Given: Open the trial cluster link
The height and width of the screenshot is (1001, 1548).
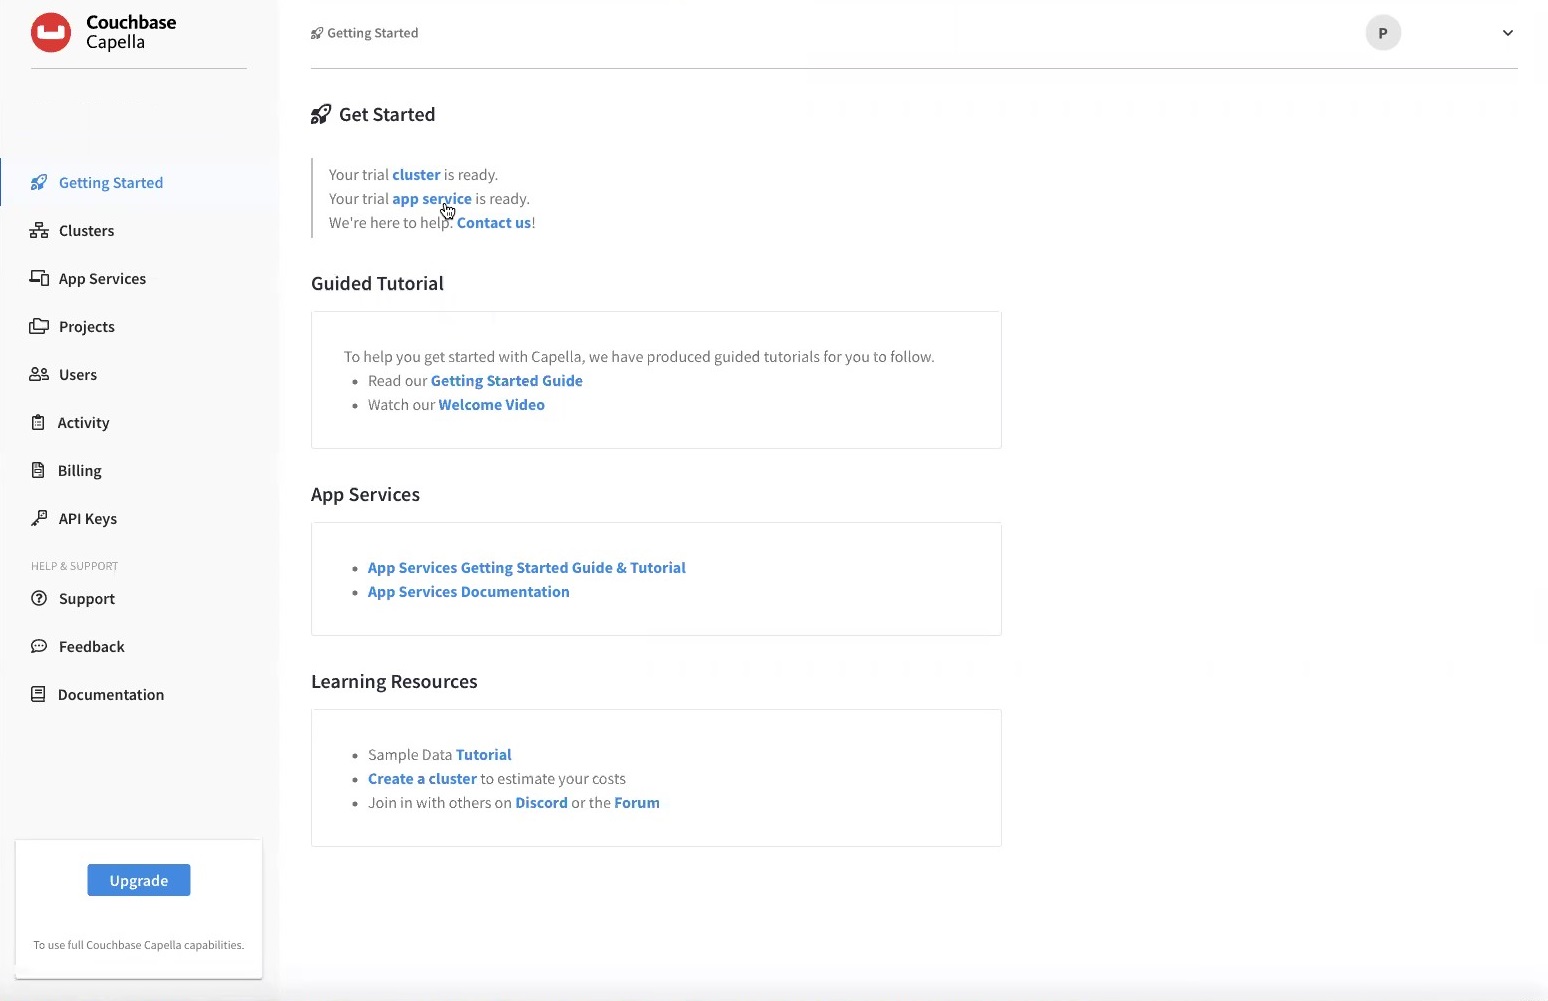Looking at the screenshot, I should (x=416, y=175).
